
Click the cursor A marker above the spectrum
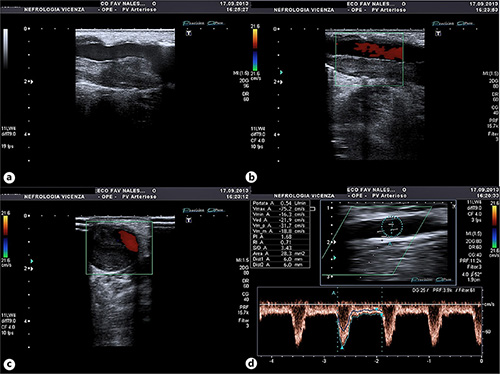(x=333, y=293)
